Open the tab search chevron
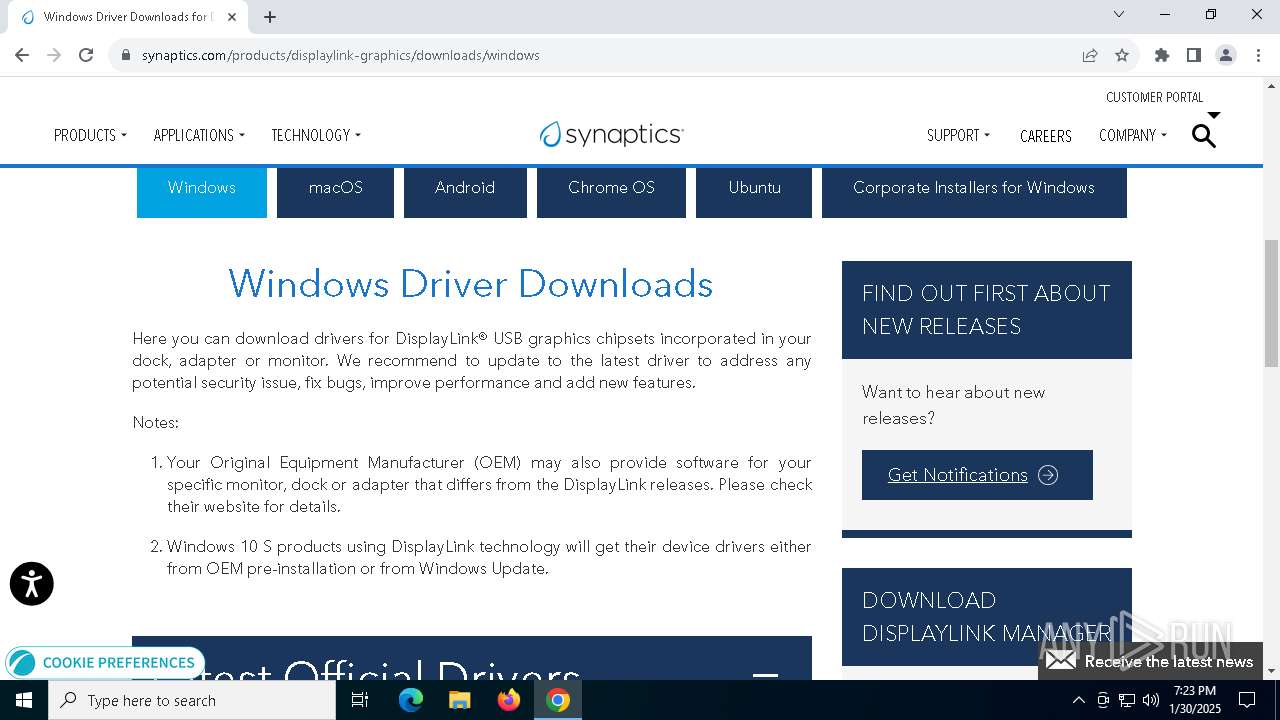Screen dimensions: 1280x720 [x=1119, y=14]
